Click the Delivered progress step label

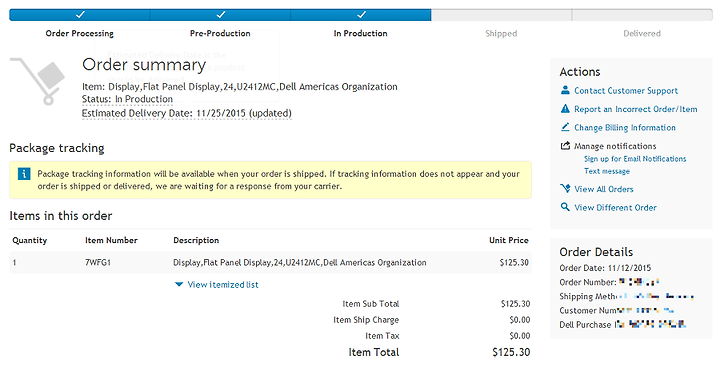(641, 33)
